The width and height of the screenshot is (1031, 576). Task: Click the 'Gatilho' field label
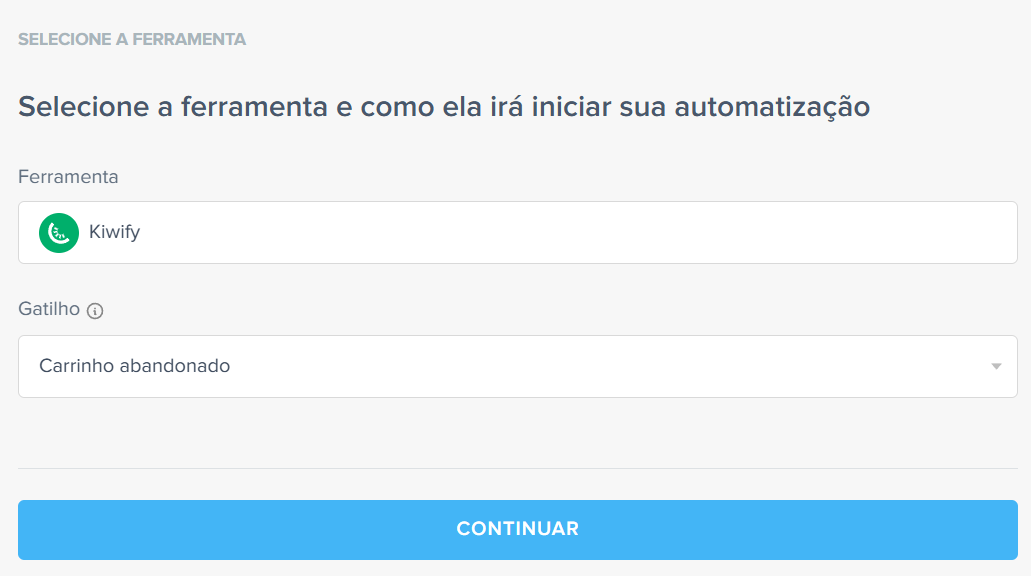[49, 308]
